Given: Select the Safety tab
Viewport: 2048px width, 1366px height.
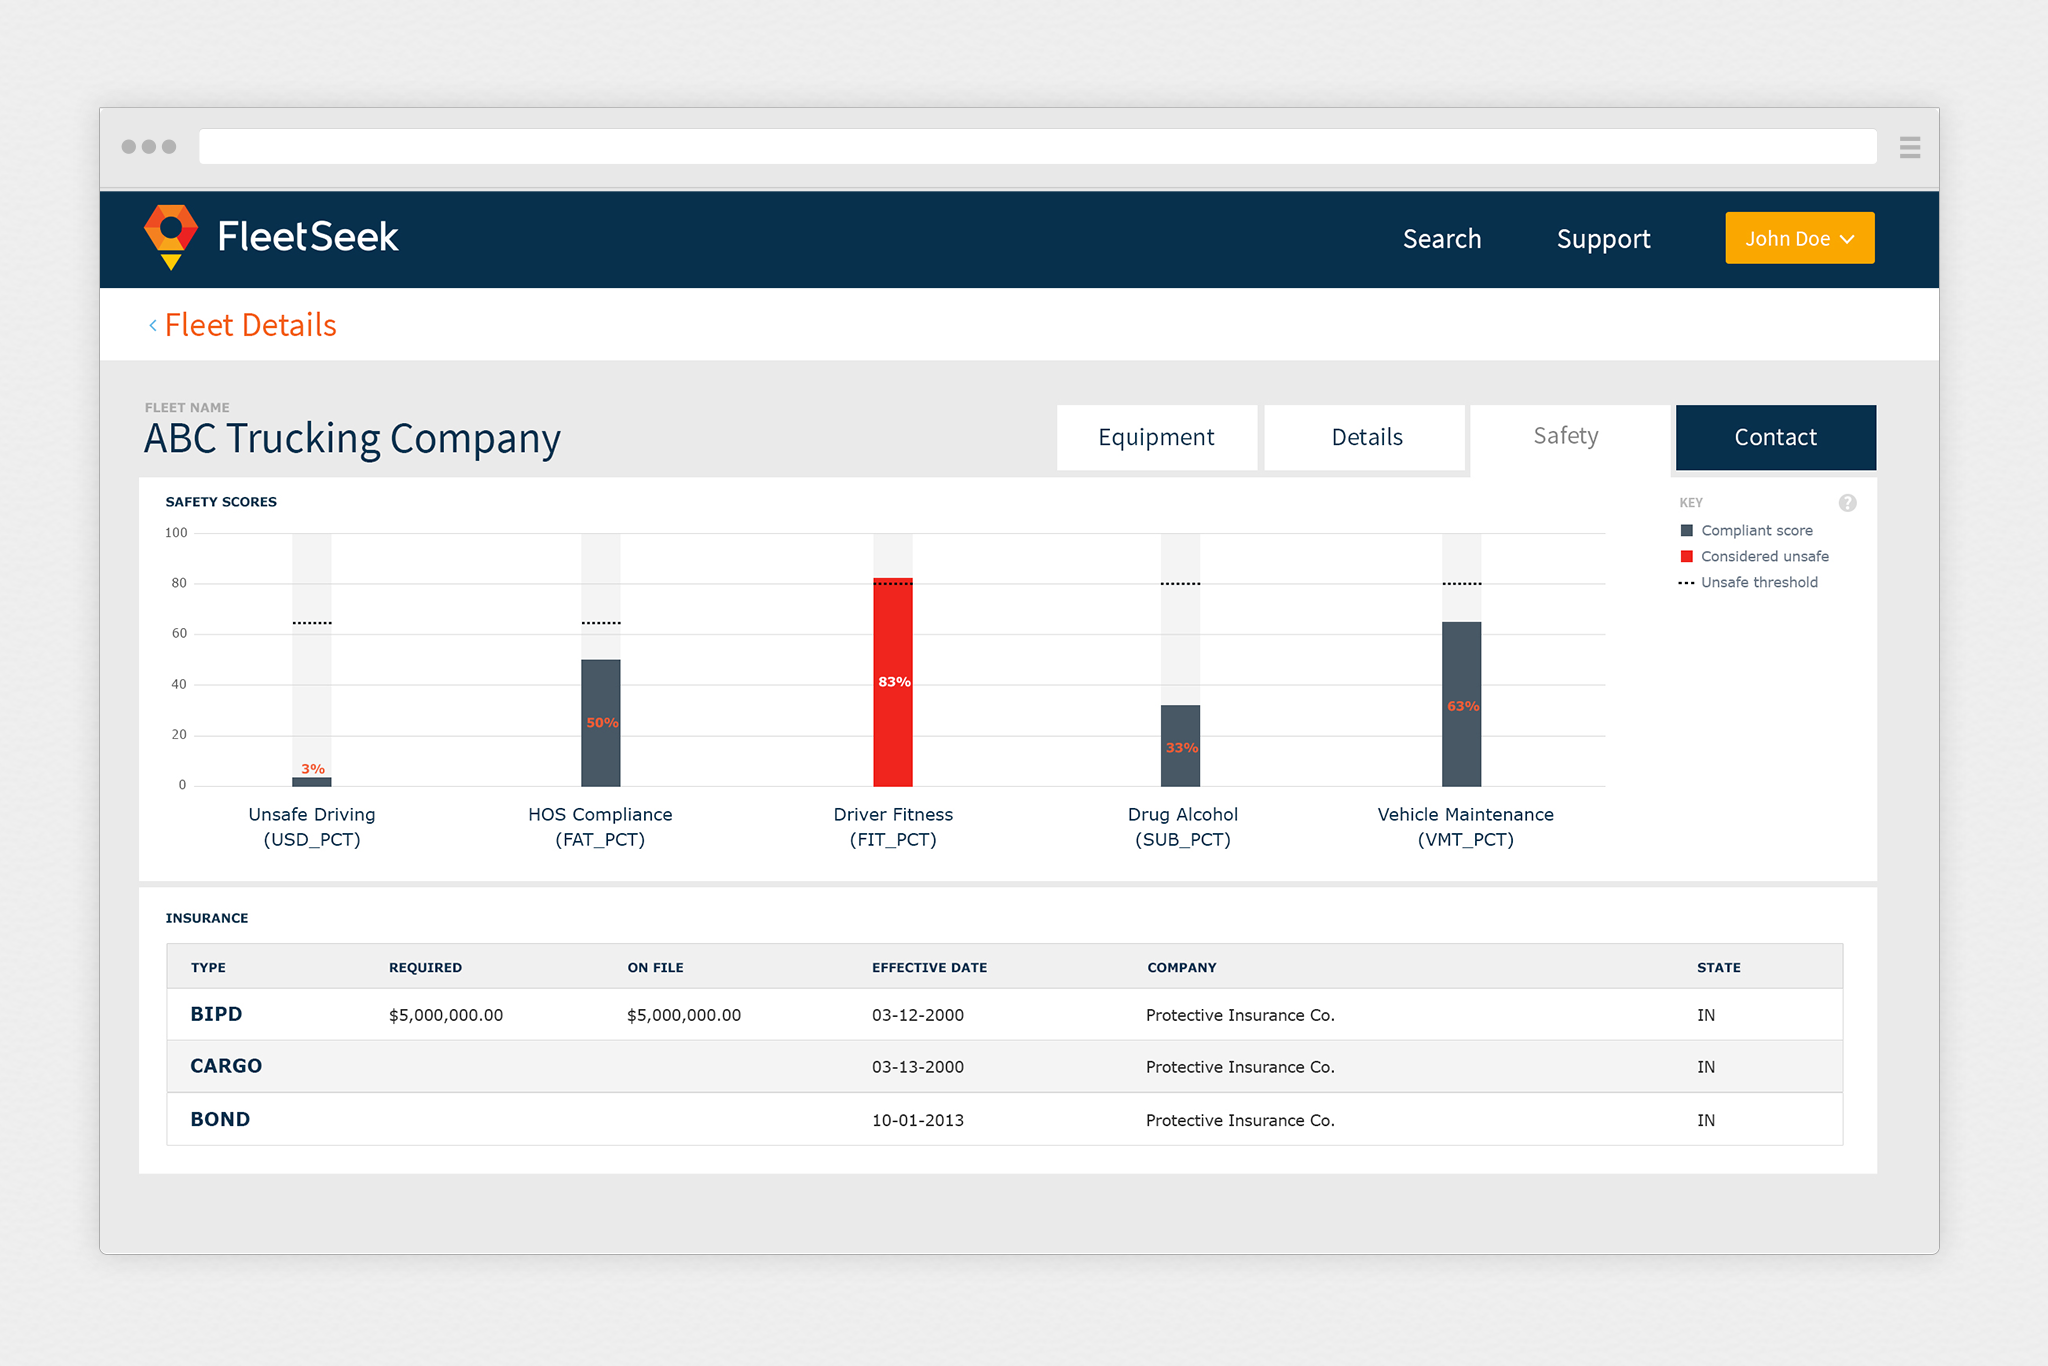Looking at the screenshot, I should click(1566, 436).
